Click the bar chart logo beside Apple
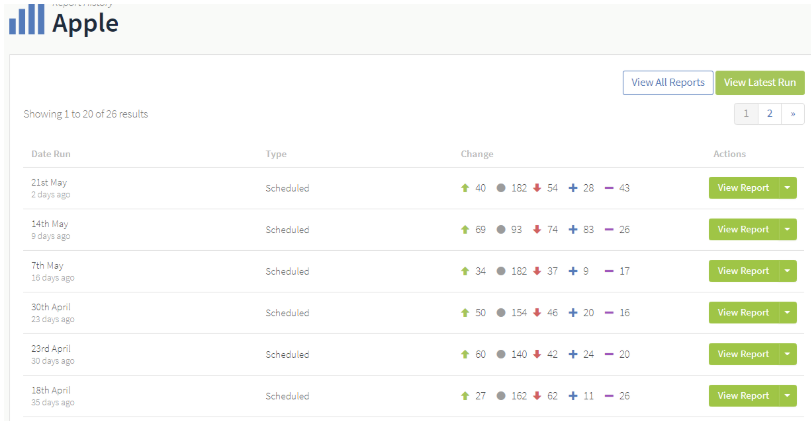Viewport: 811px width, 428px height. pyautogui.click(x=27, y=20)
